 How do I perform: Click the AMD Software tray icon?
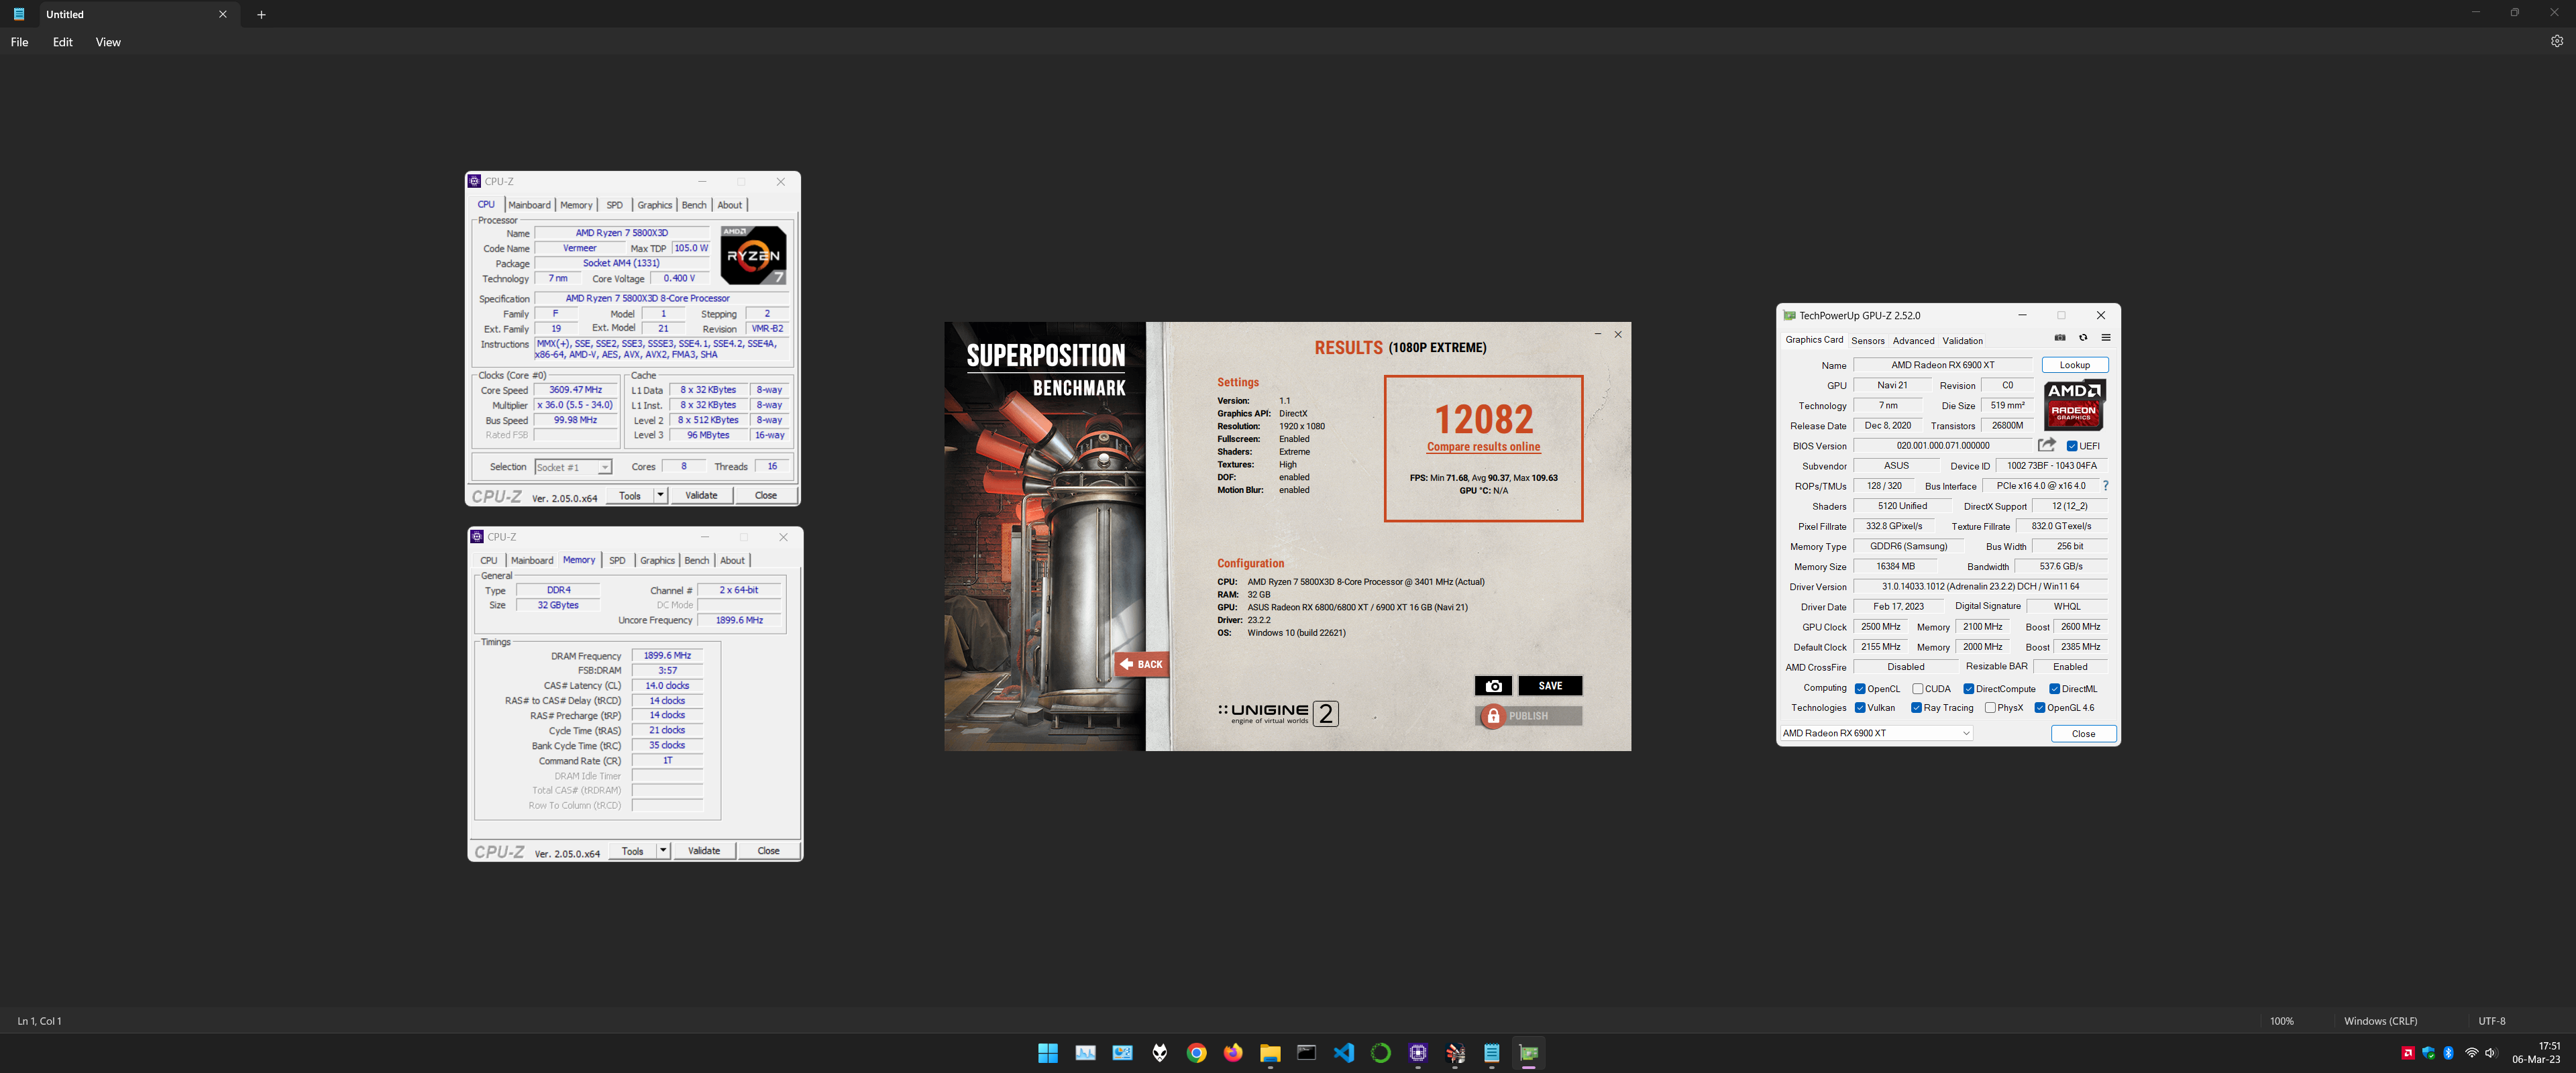tap(2408, 1053)
